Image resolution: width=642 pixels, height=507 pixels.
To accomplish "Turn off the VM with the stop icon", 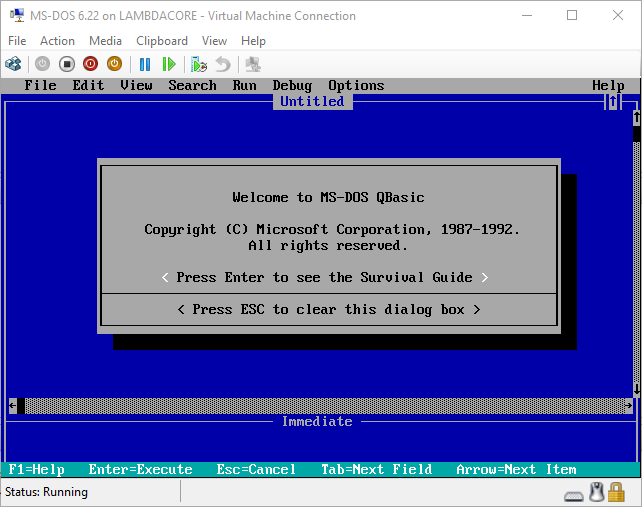I will pos(67,64).
